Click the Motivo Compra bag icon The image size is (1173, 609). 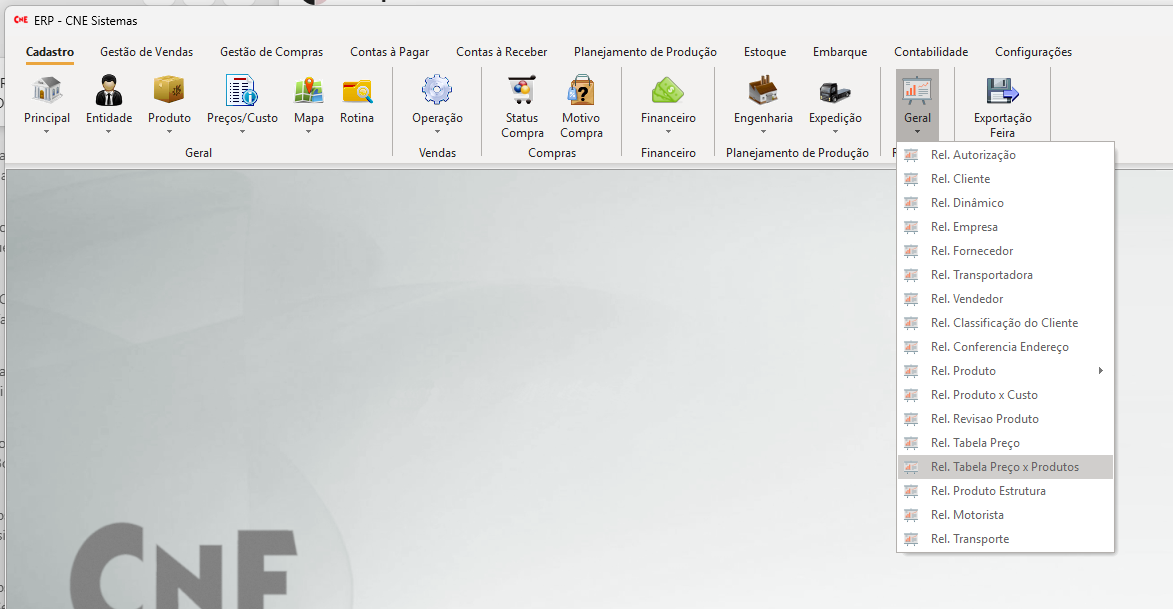581,91
